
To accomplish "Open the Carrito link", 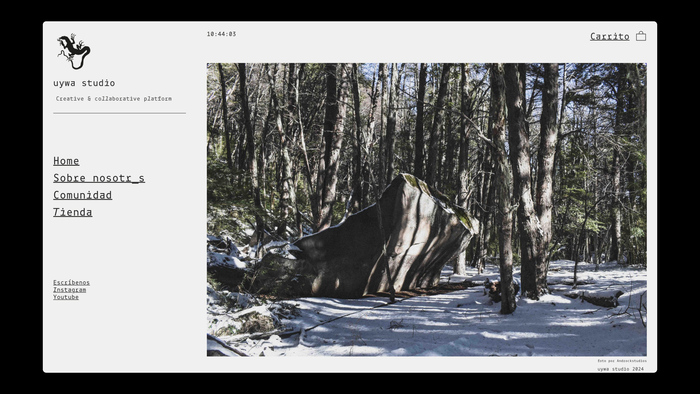I will (609, 37).
